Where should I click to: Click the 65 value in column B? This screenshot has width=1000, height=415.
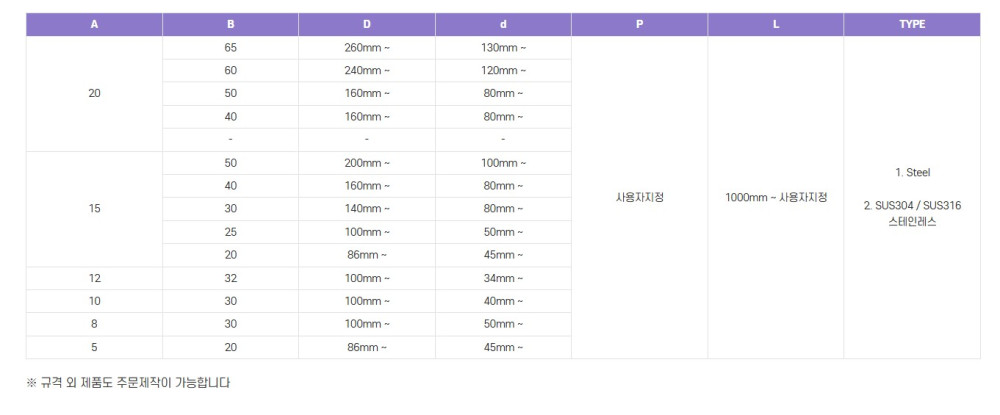(231, 47)
